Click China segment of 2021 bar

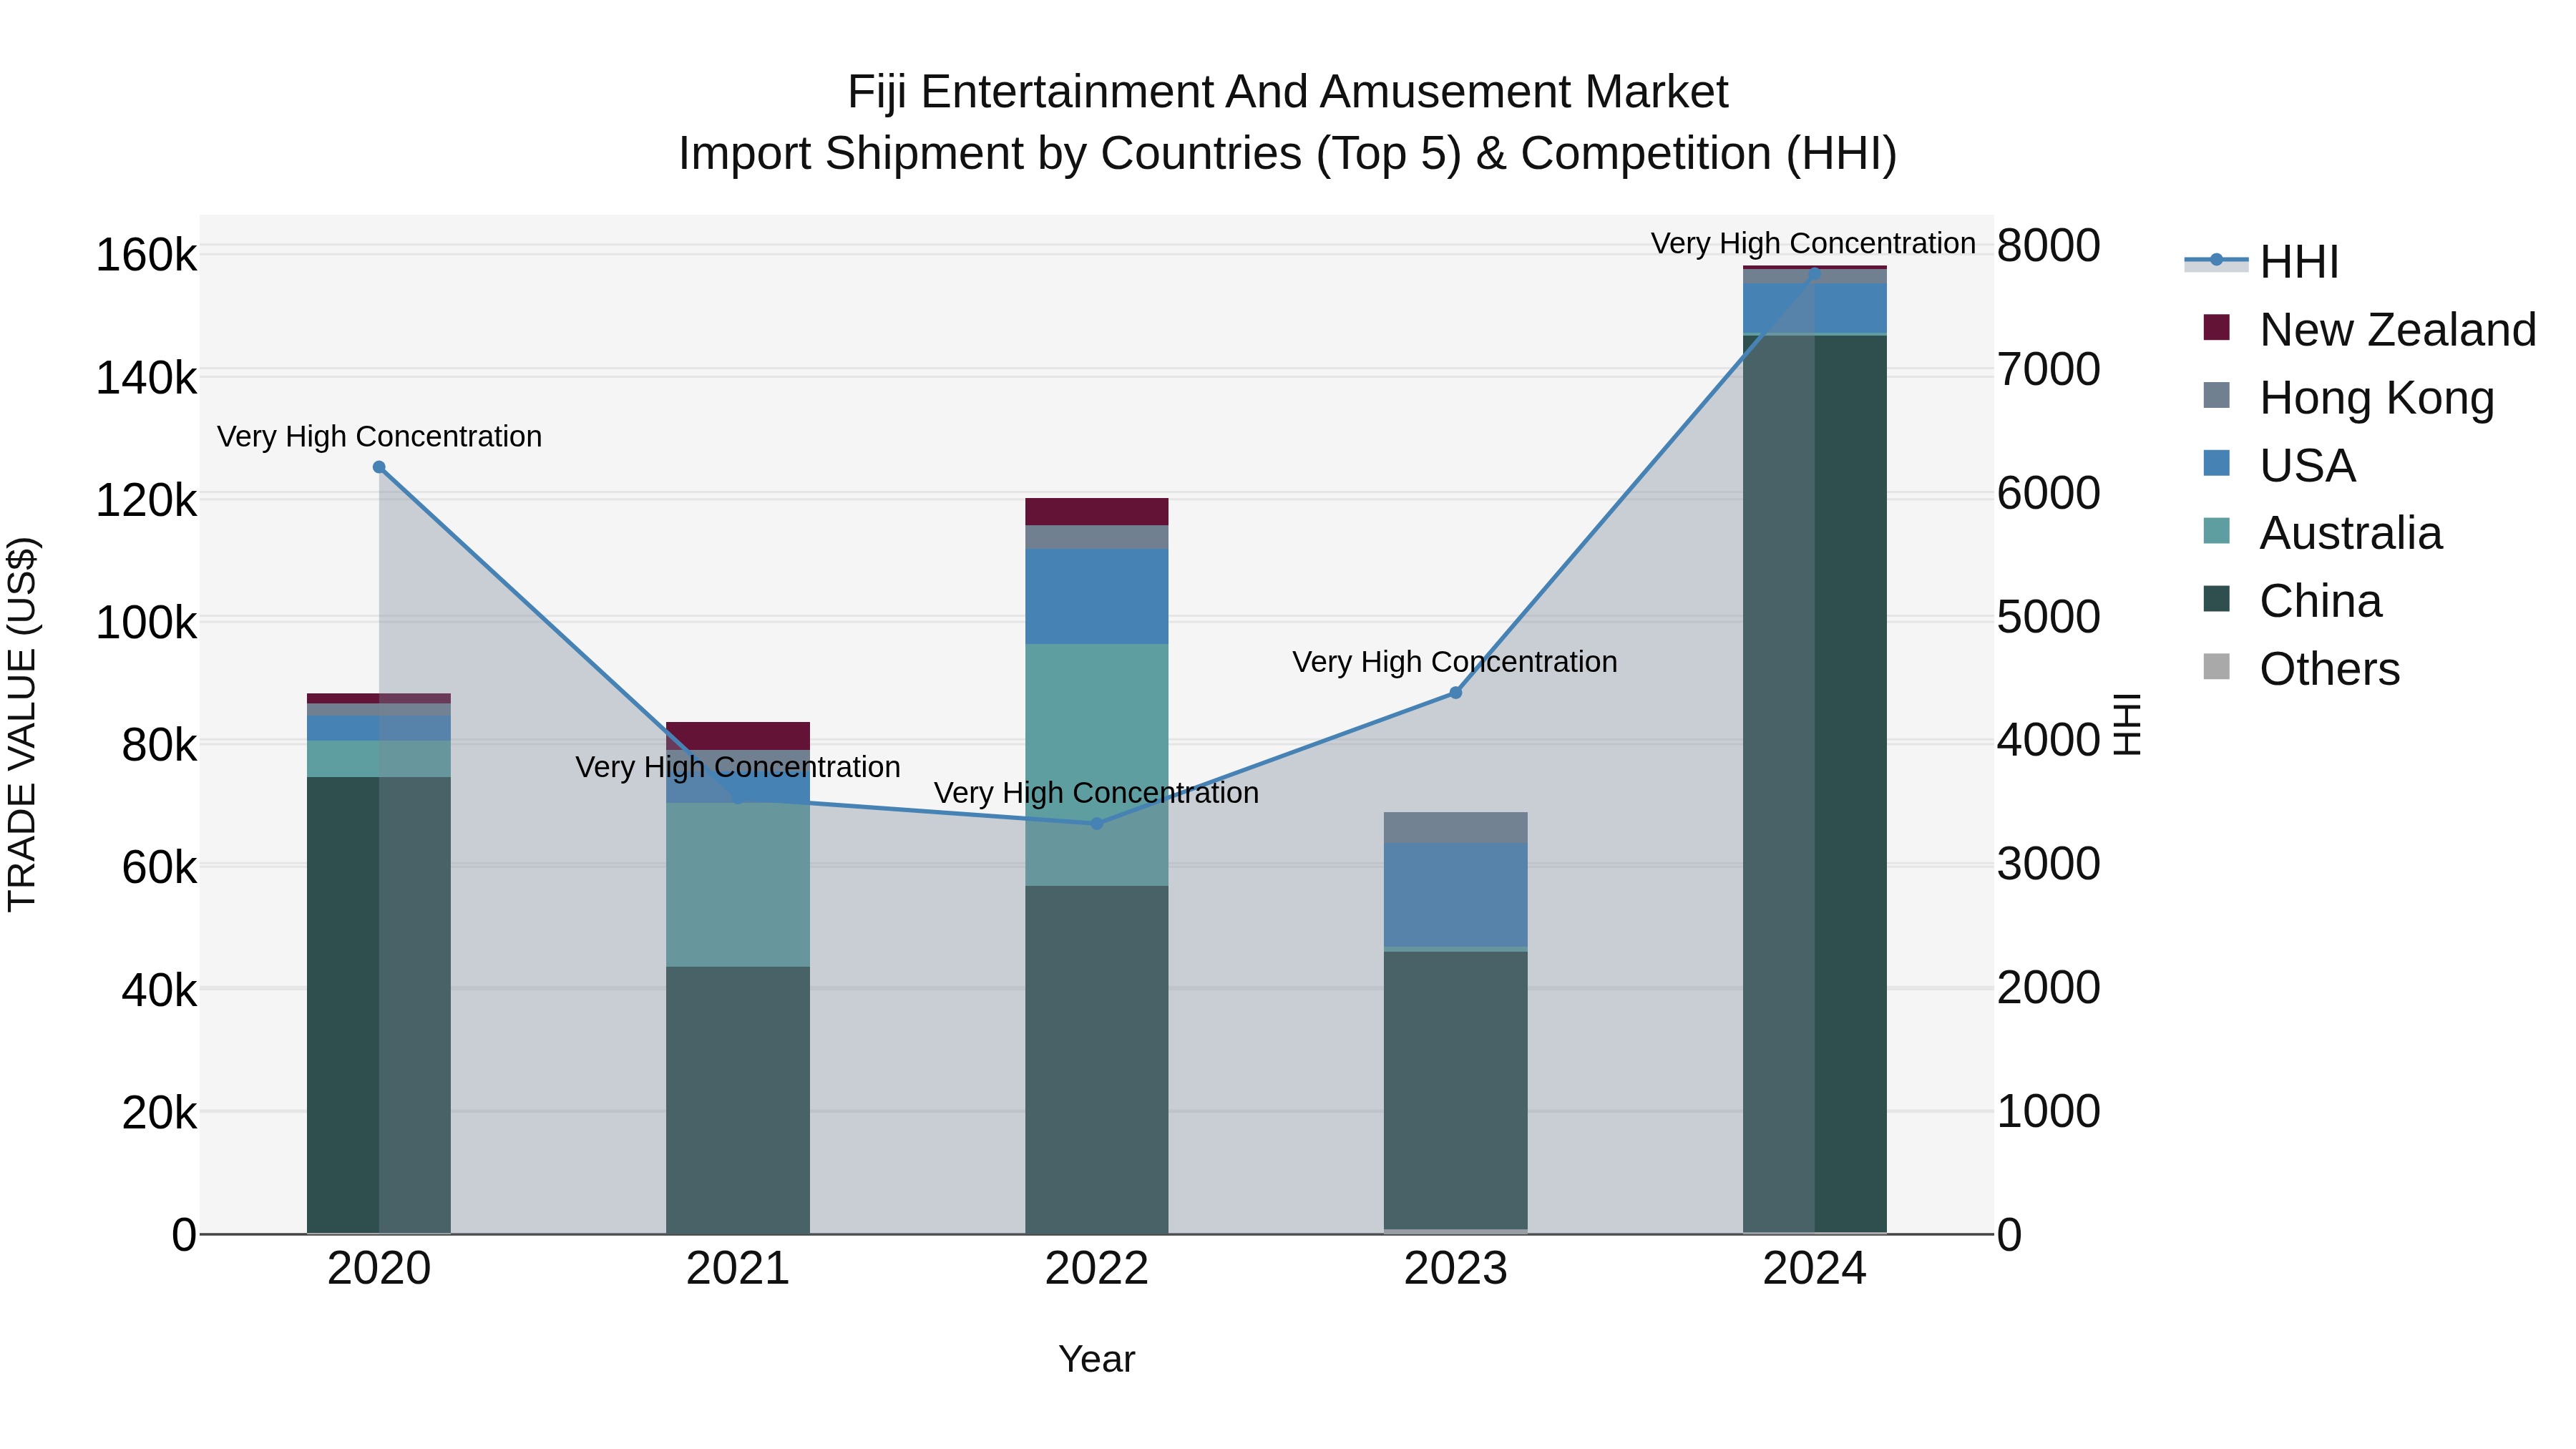tap(738, 1100)
